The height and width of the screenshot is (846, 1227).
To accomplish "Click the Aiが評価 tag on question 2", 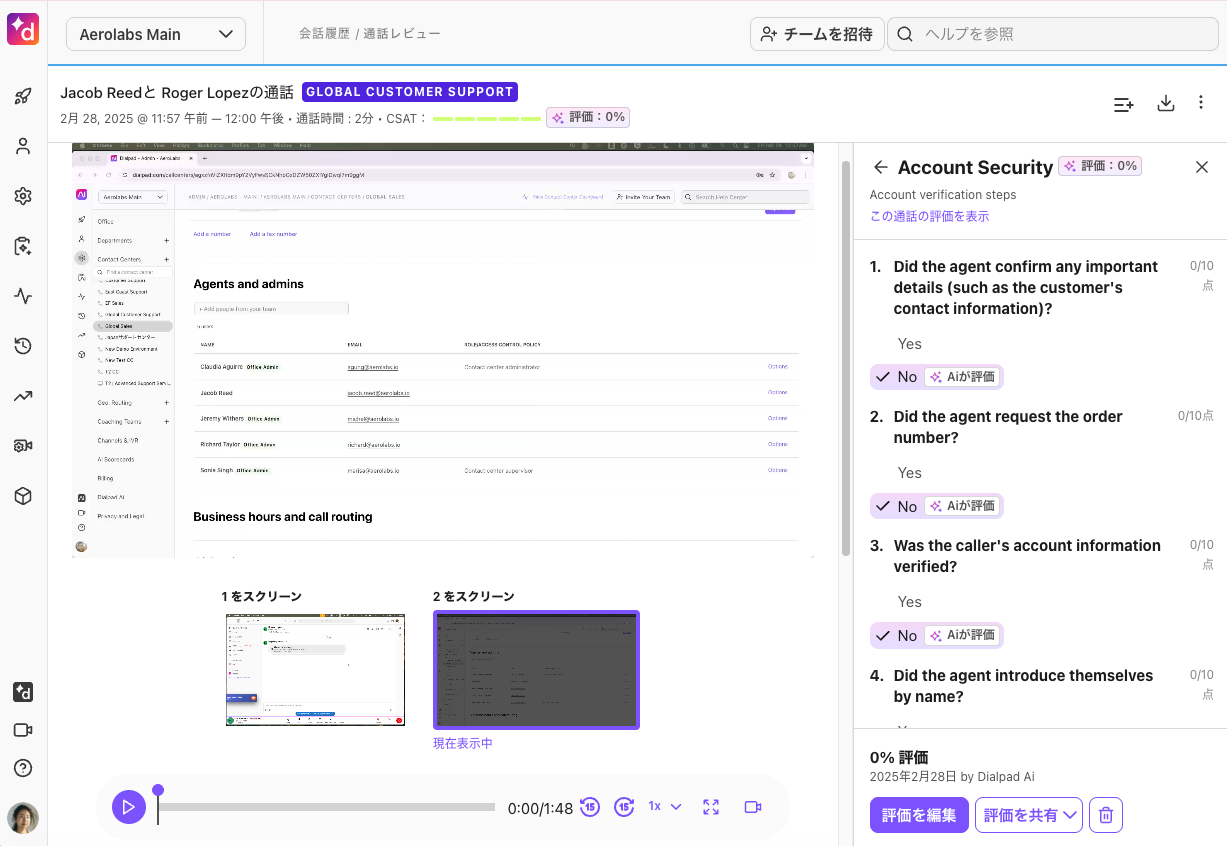I will (x=962, y=506).
